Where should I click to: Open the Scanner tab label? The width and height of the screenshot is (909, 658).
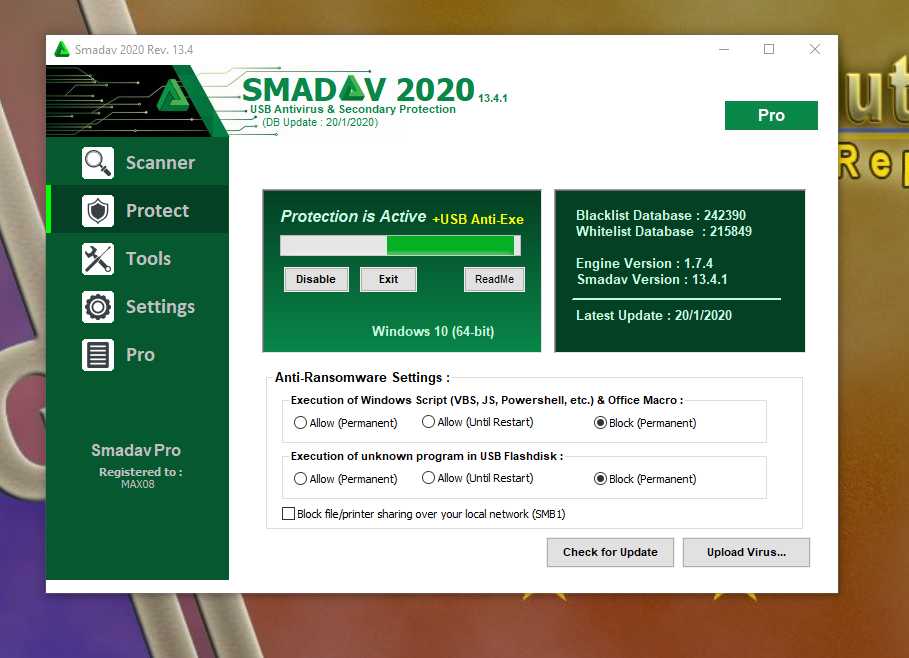pyautogui.click(x=160, y=163)
